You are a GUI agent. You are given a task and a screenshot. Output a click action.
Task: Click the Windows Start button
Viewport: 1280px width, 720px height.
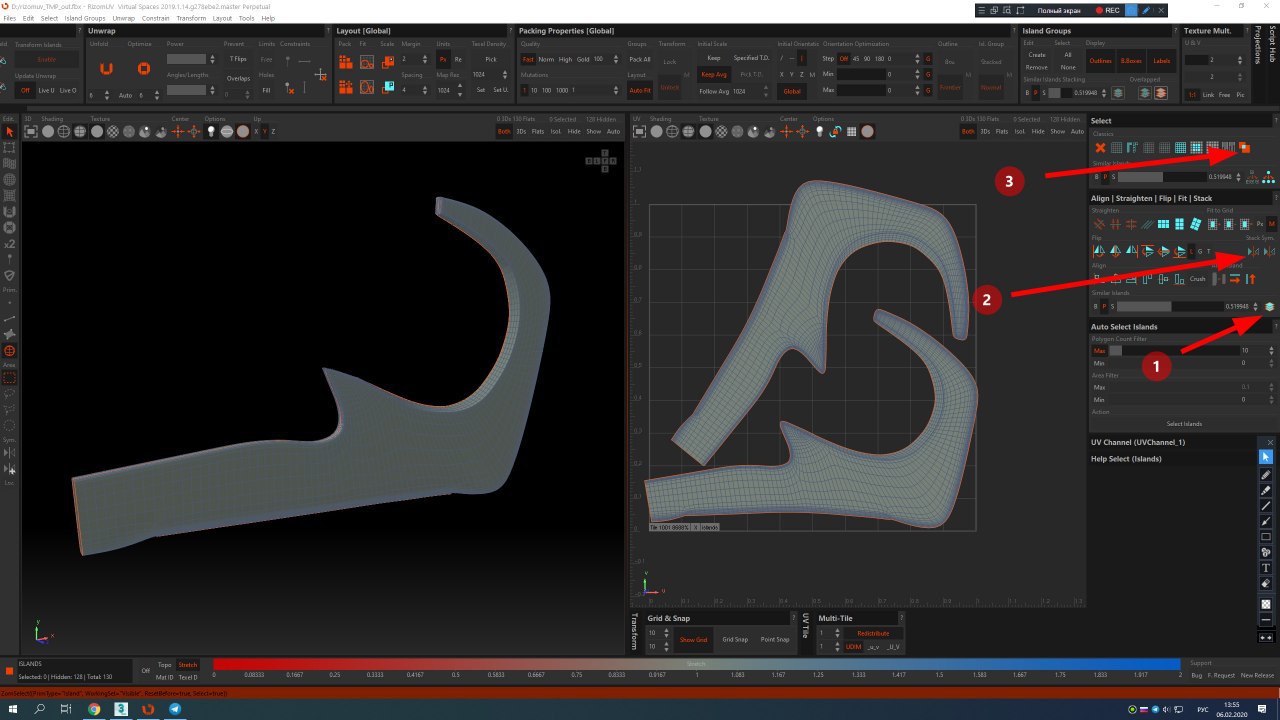coord(13,709)
